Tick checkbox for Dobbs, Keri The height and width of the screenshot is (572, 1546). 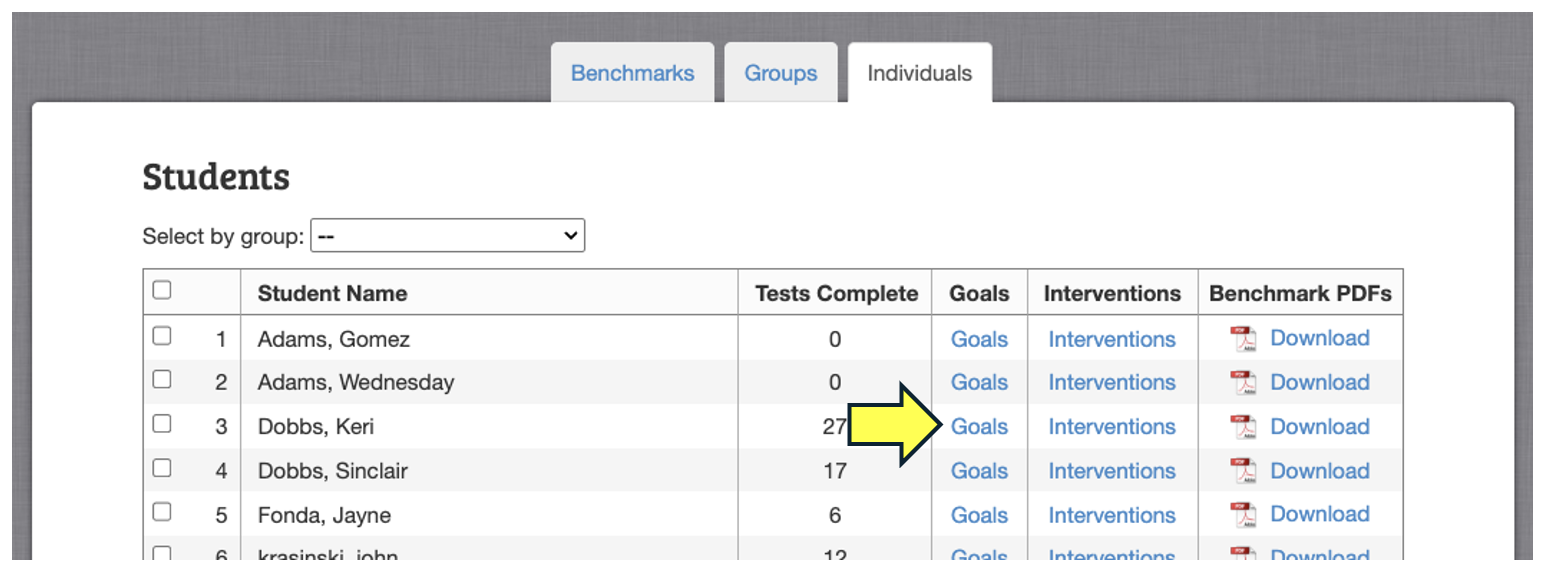[x=162, y=424]
